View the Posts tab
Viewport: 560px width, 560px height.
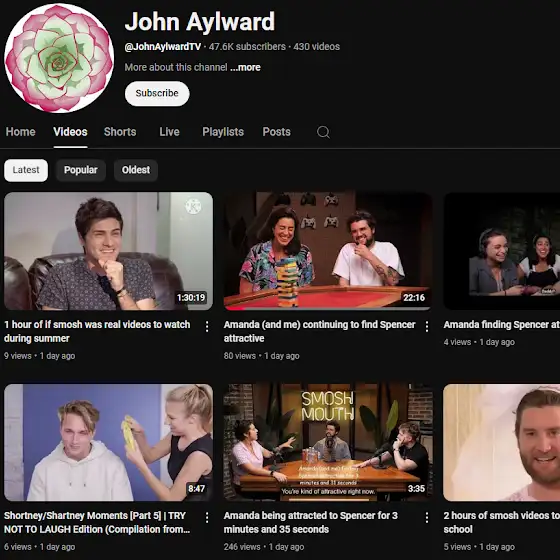[276, 132]
